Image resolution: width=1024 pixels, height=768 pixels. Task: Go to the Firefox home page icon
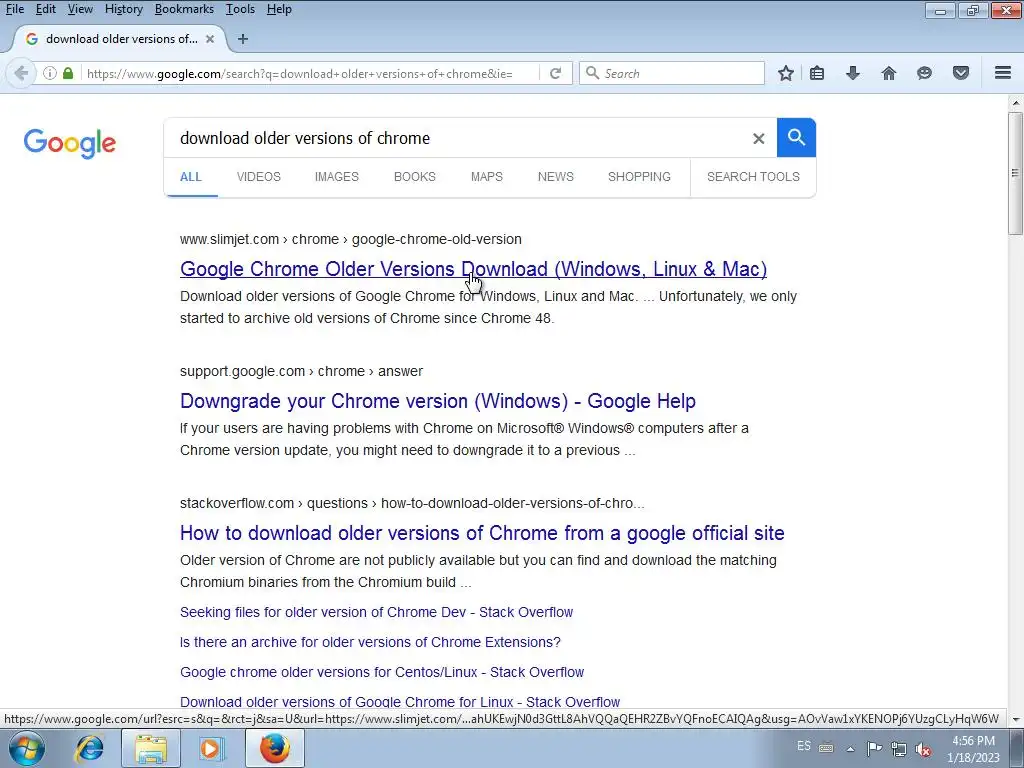(889, 73)
